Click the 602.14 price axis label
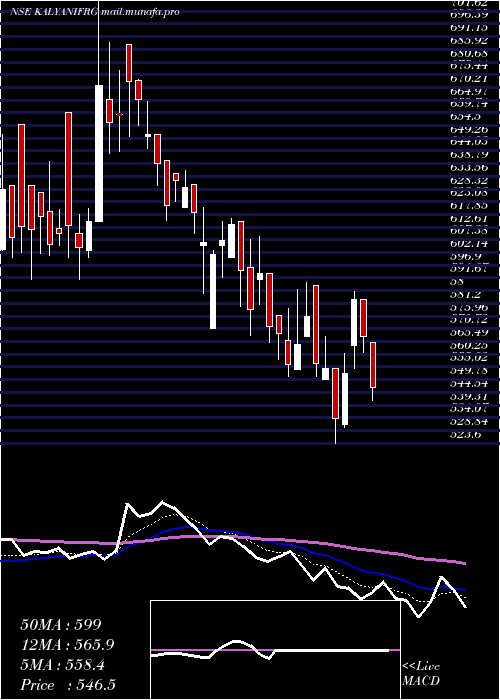Screen dimensions: 500x700 [x=471, y=244]
